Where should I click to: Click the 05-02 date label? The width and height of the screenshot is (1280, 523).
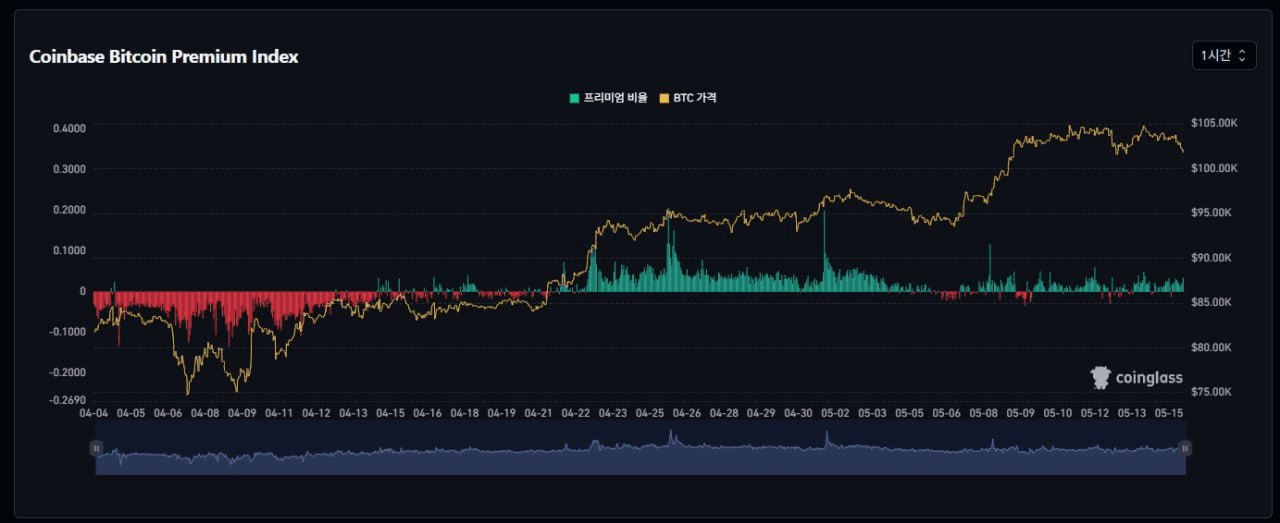pyautogui.click(x=835, y=413)
